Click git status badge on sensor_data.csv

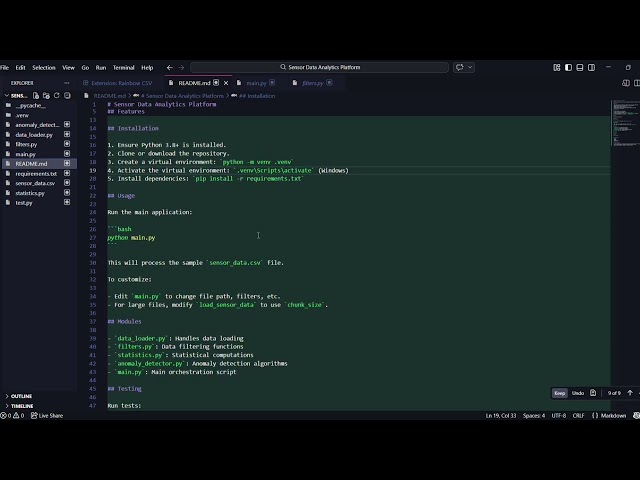(67, 183)
